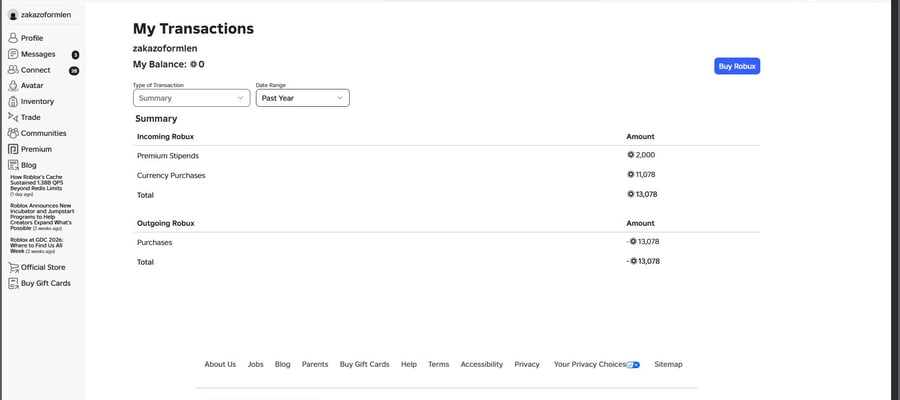Click the chevron in the Past Year dropdown
Viewport: 900px width, 400px height.
[x=340, y=98]
